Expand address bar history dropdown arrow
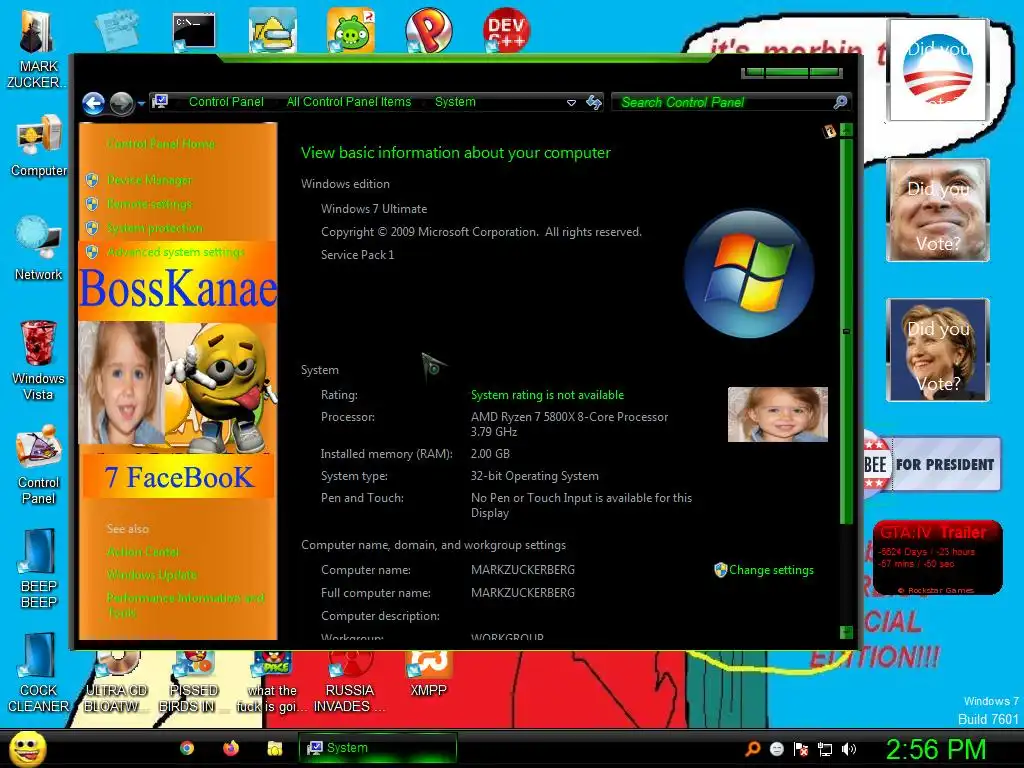 click(x=571, y=103)
